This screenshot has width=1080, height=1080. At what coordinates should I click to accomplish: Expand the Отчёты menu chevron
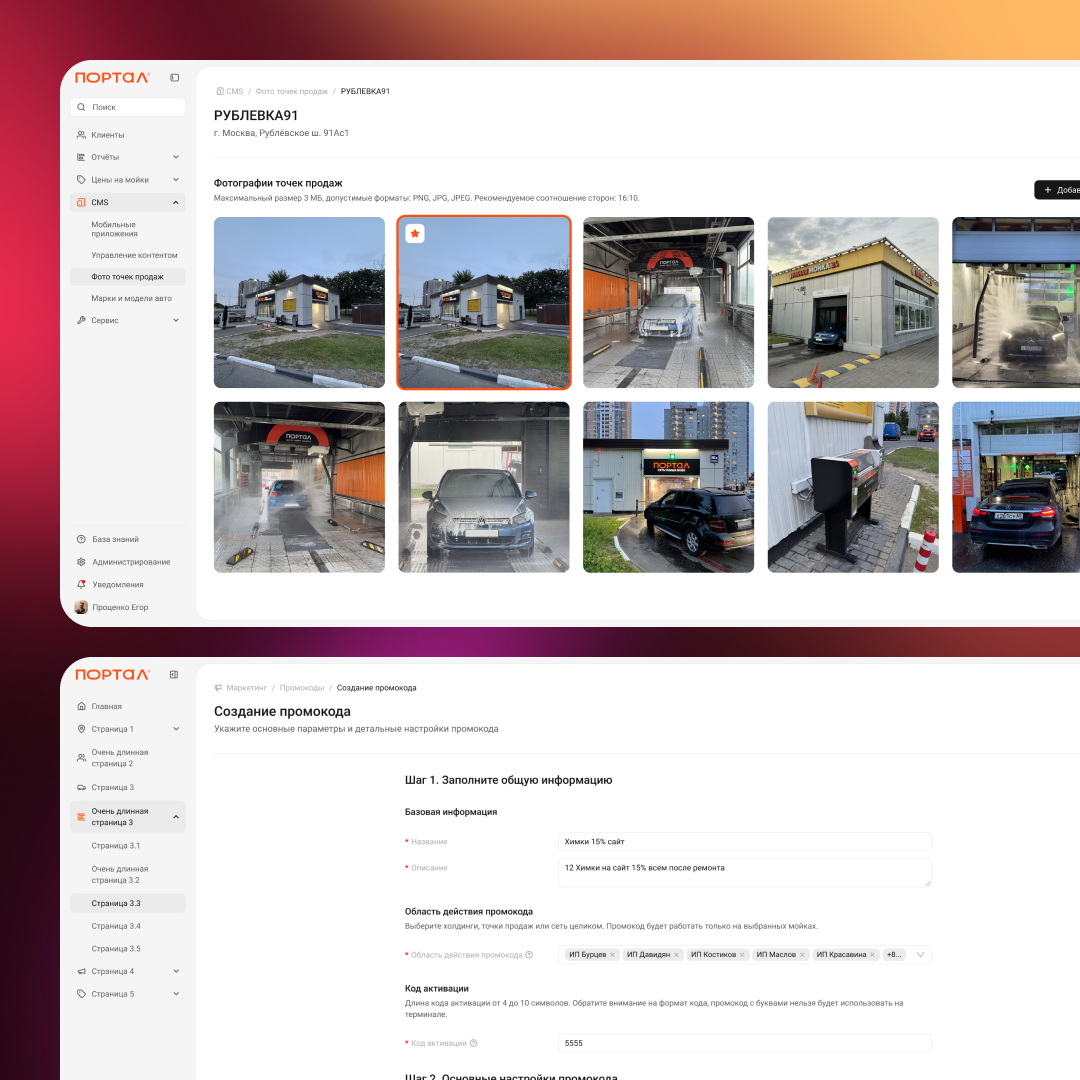point(176,157)
